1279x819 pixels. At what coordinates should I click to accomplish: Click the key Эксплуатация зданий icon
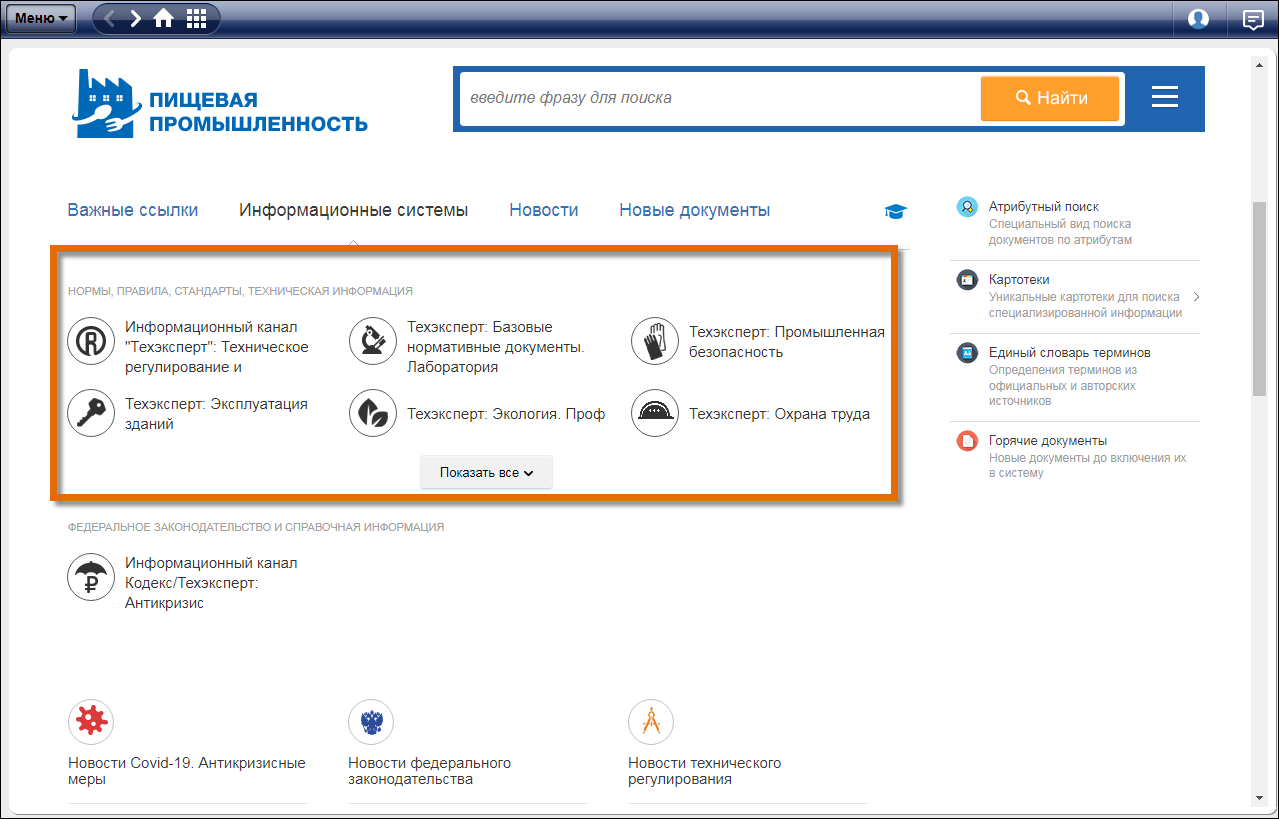(x=91, y=414)
